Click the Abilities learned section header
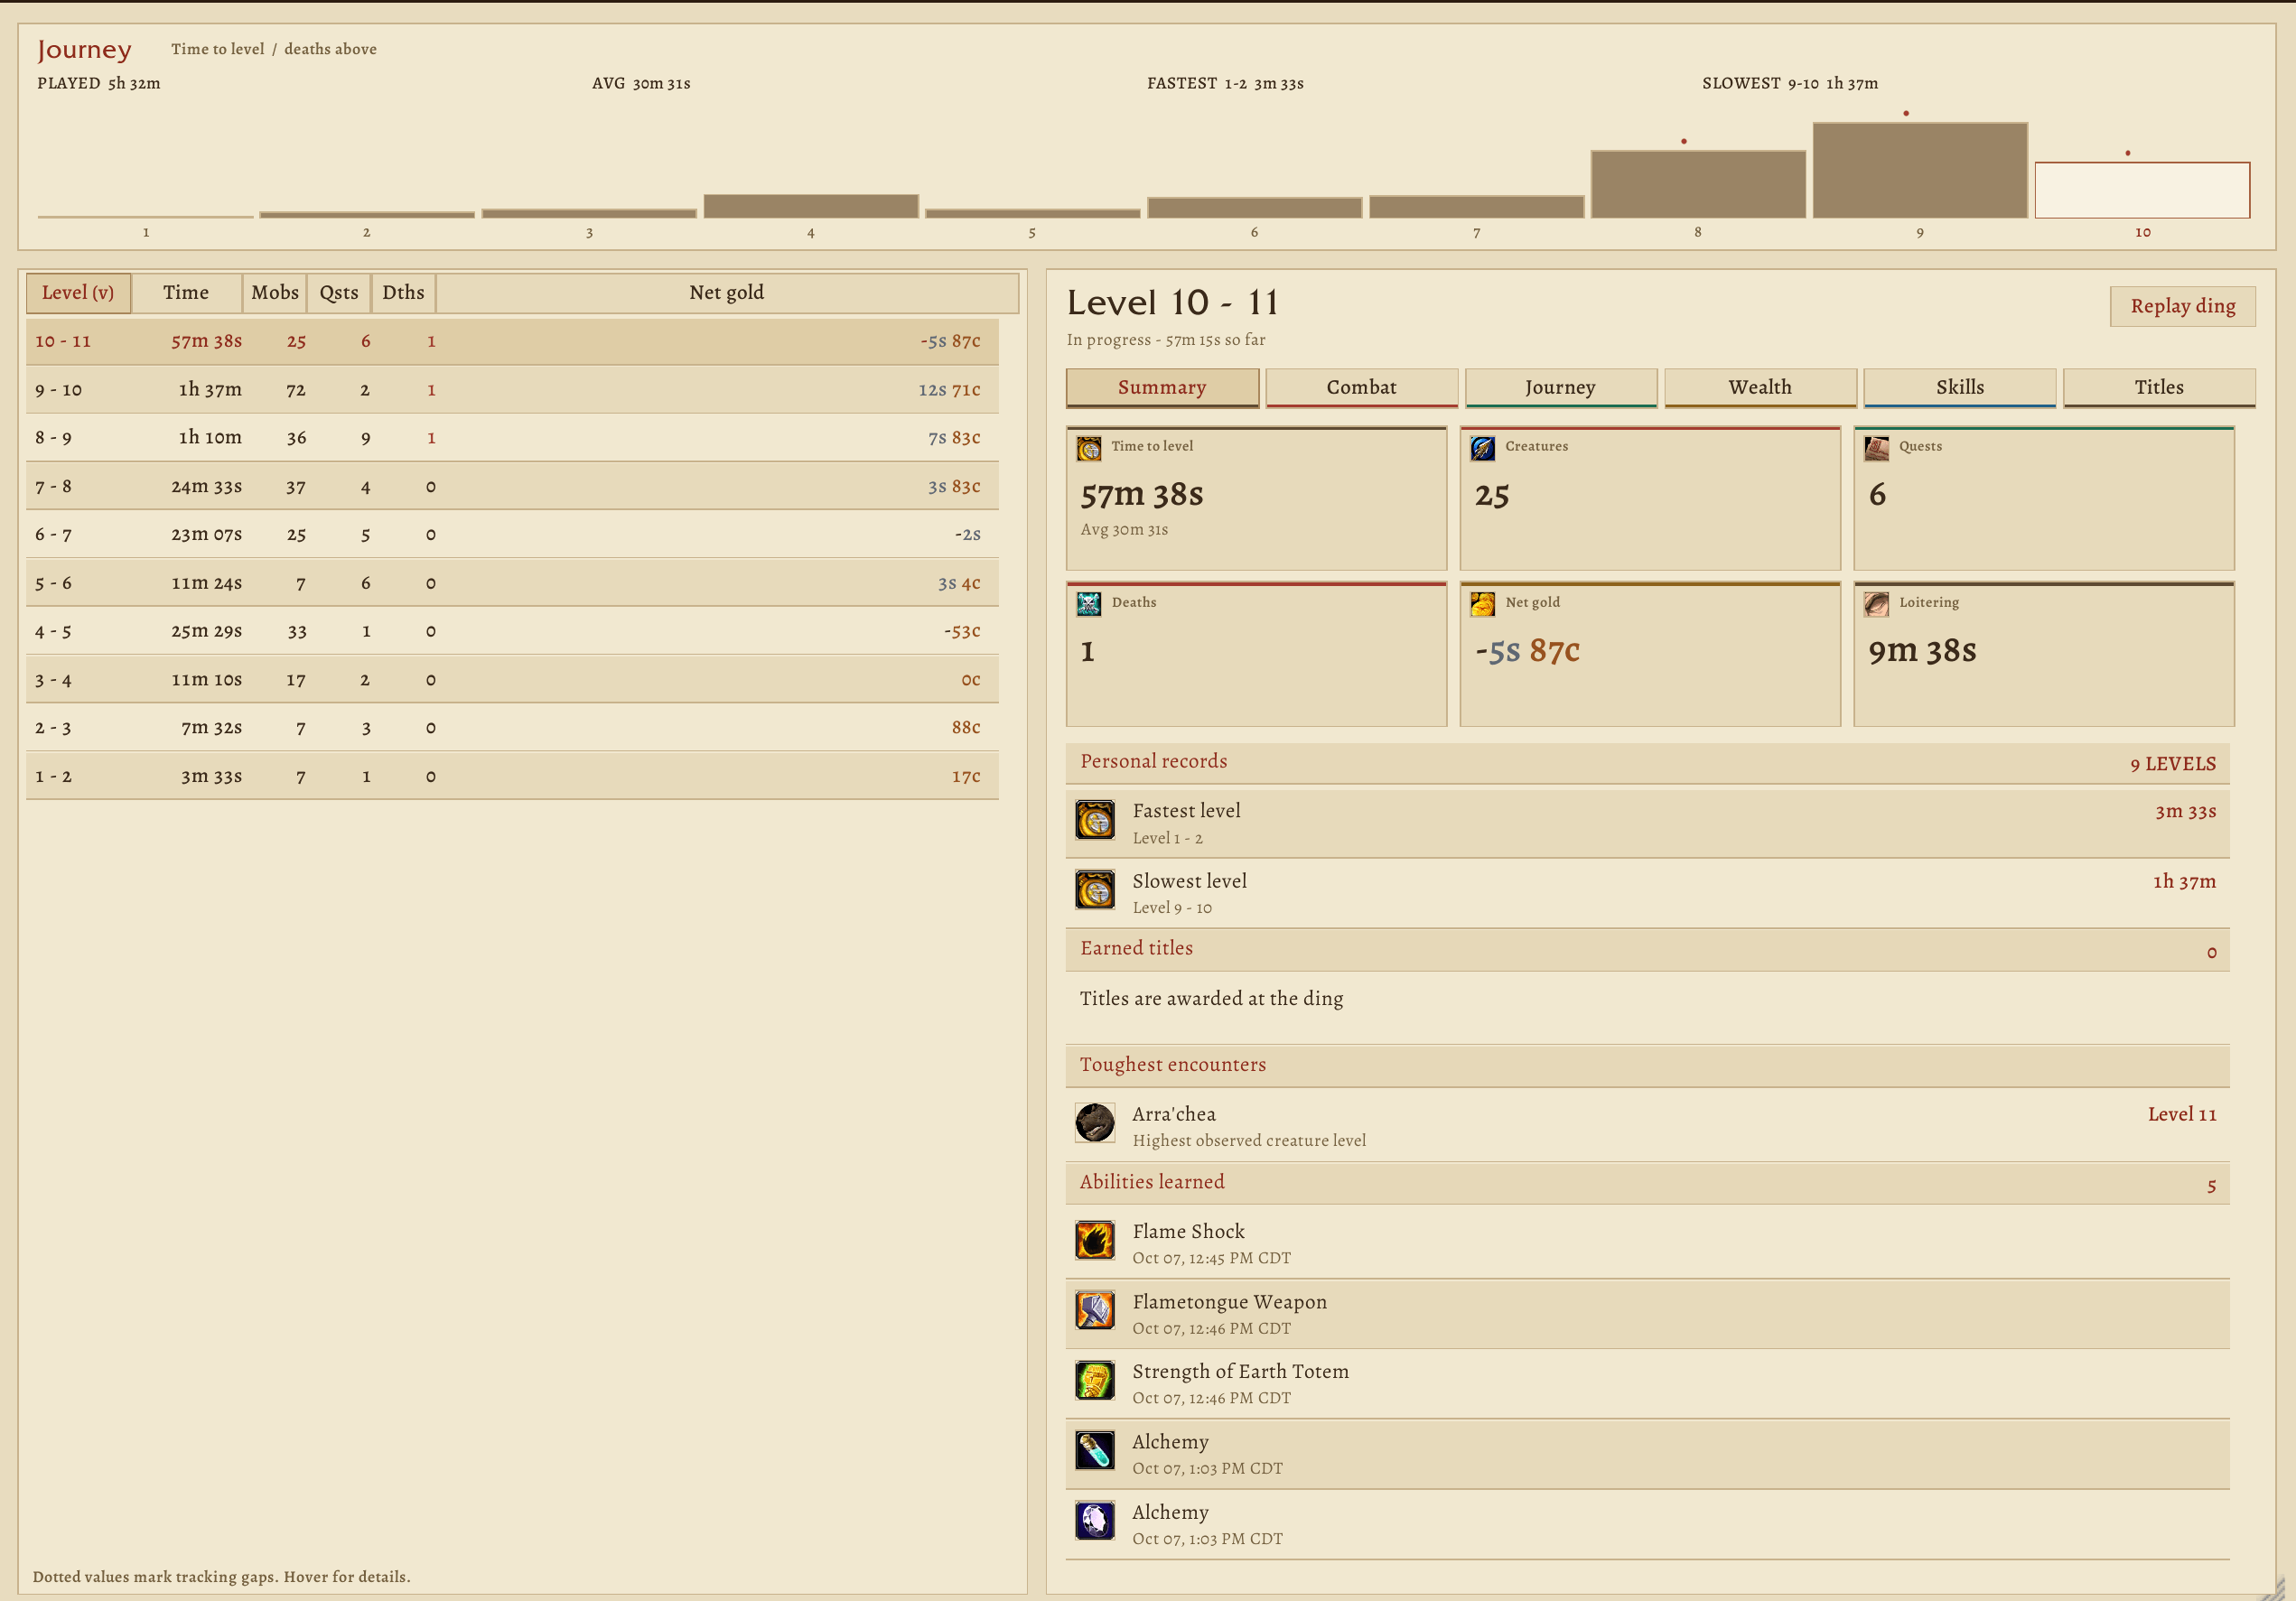 point(1647,1183)
